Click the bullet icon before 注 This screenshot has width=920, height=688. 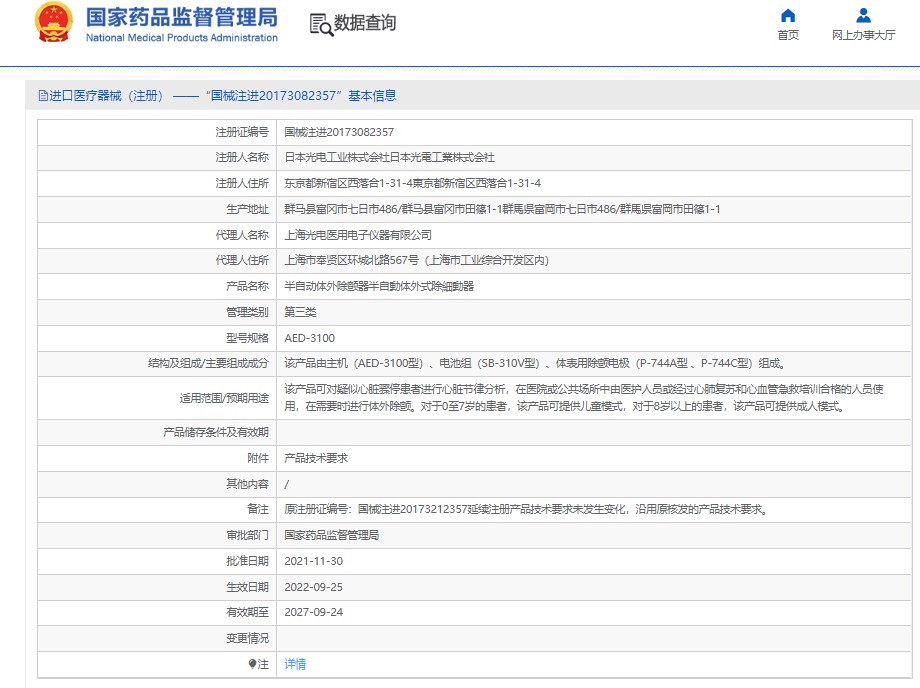coord(253,664)
